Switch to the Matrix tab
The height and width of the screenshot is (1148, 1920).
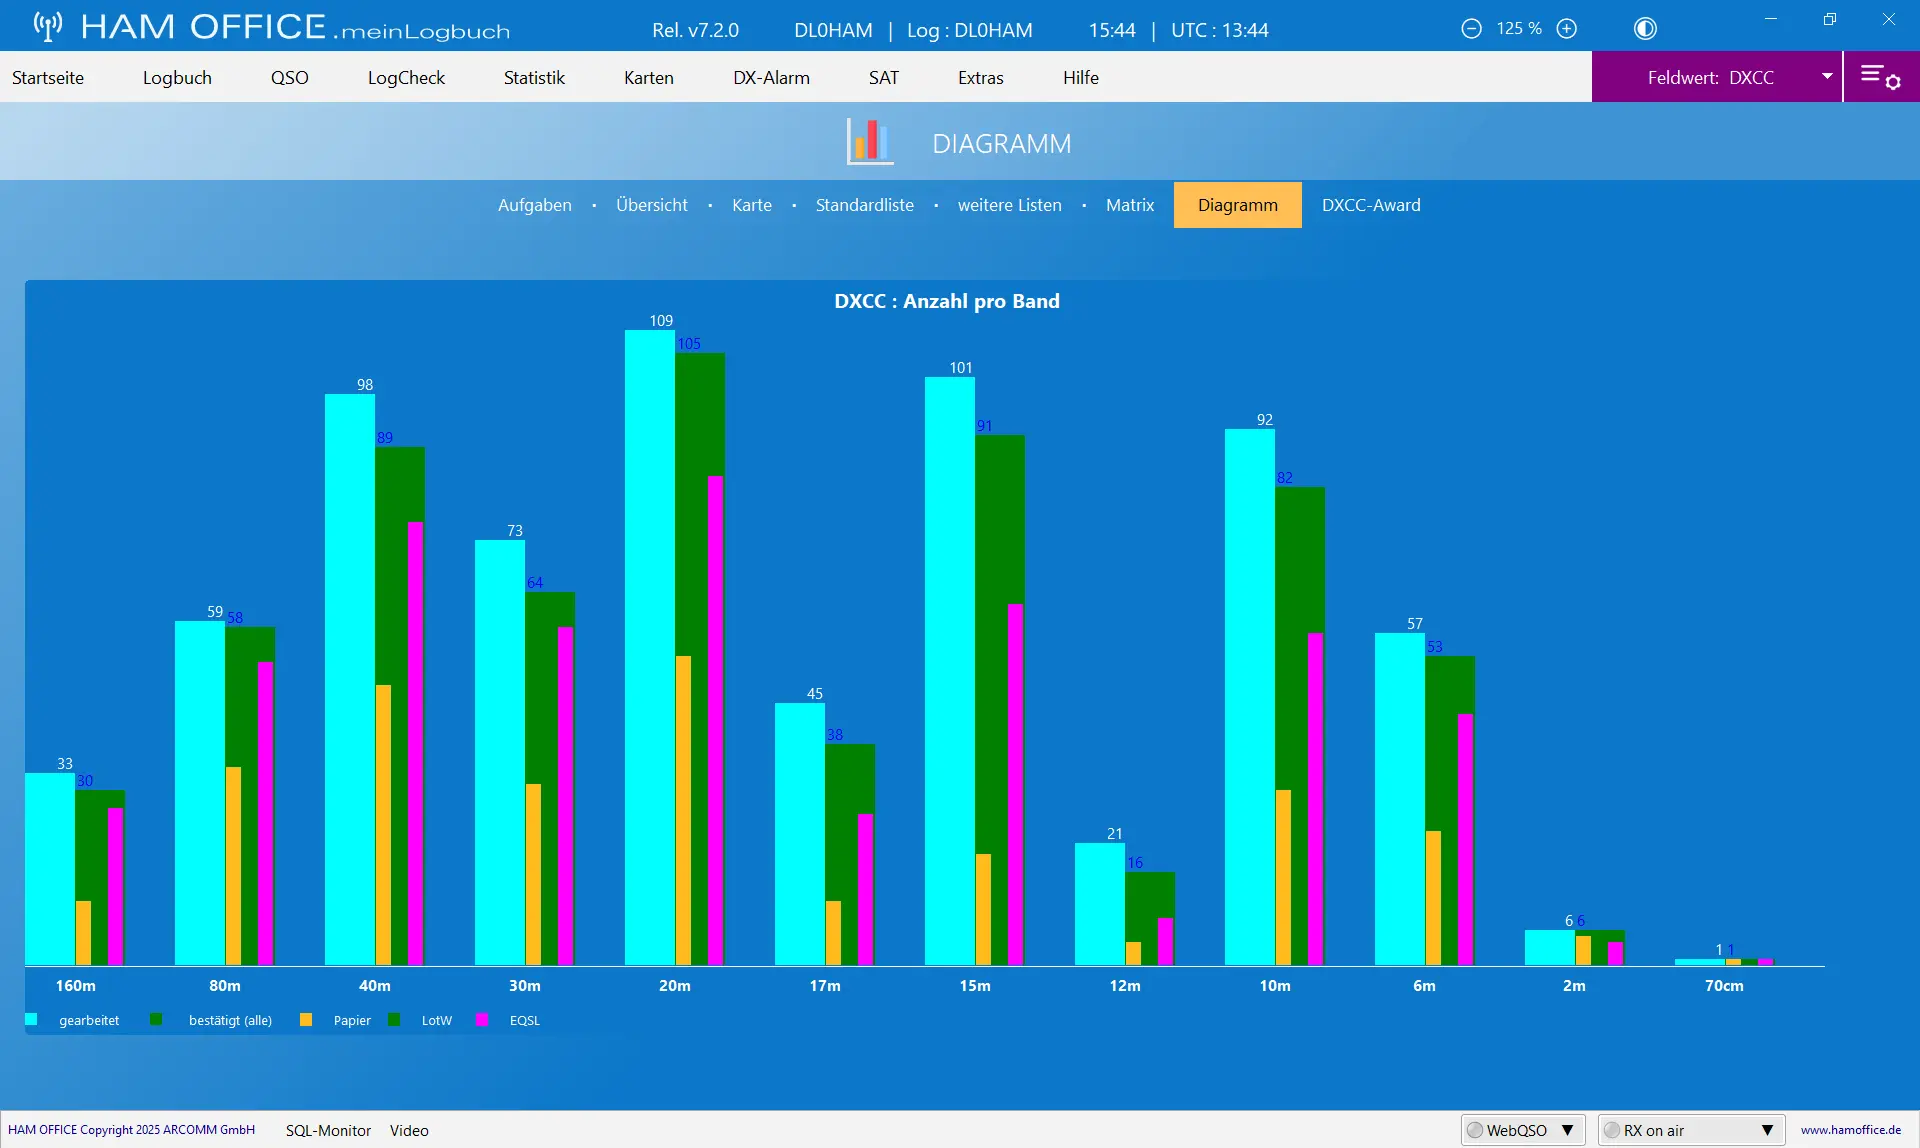tap(1130, 205)
